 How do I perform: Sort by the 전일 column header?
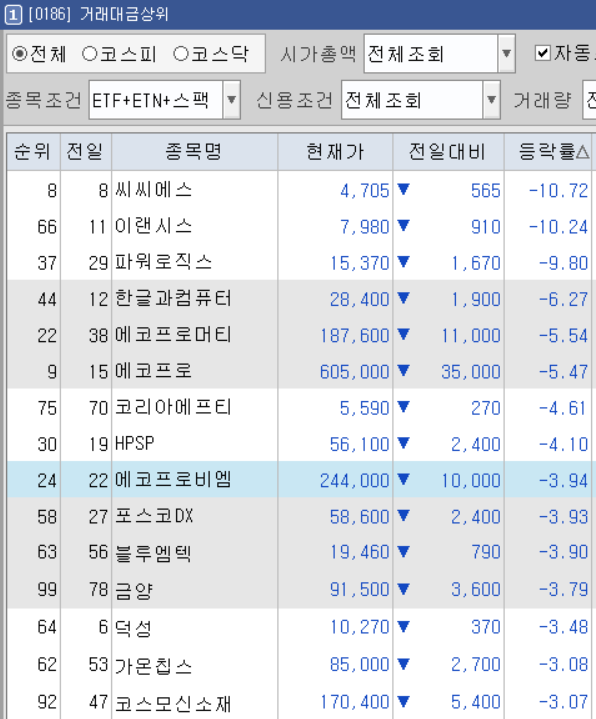click(x=86, y=152)
